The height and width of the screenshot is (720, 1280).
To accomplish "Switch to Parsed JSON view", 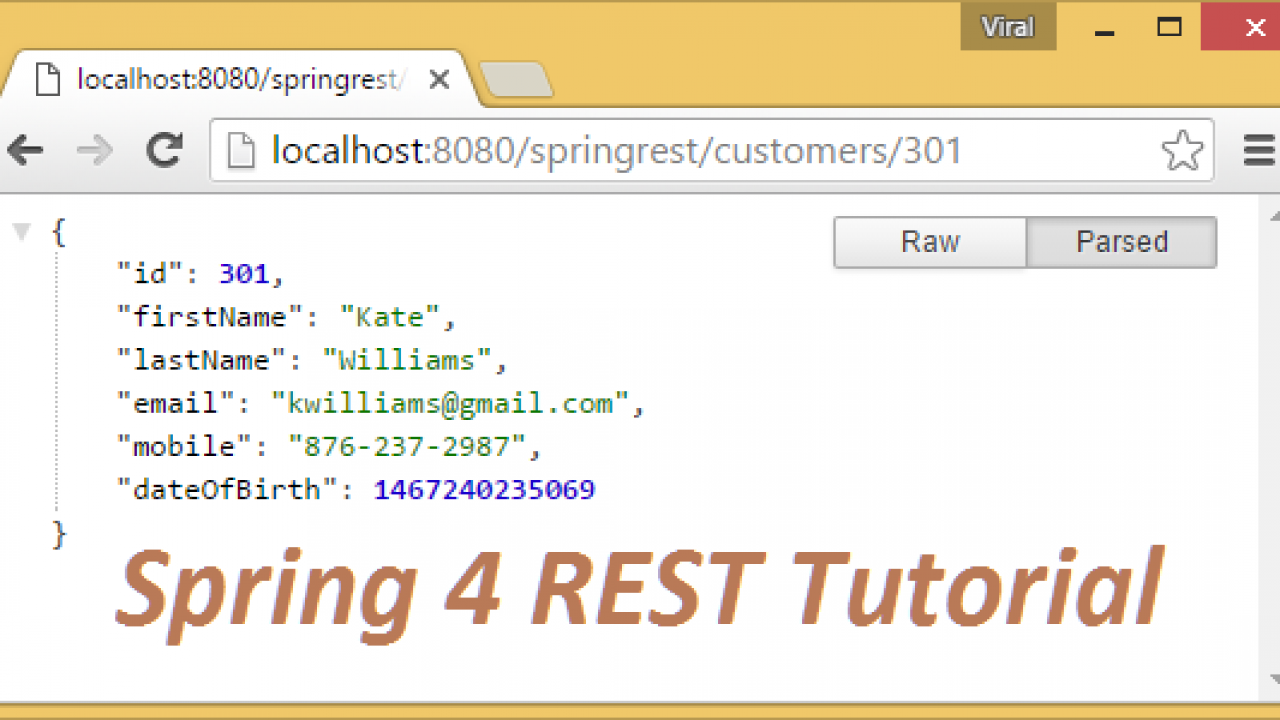I will point(1122,242).
